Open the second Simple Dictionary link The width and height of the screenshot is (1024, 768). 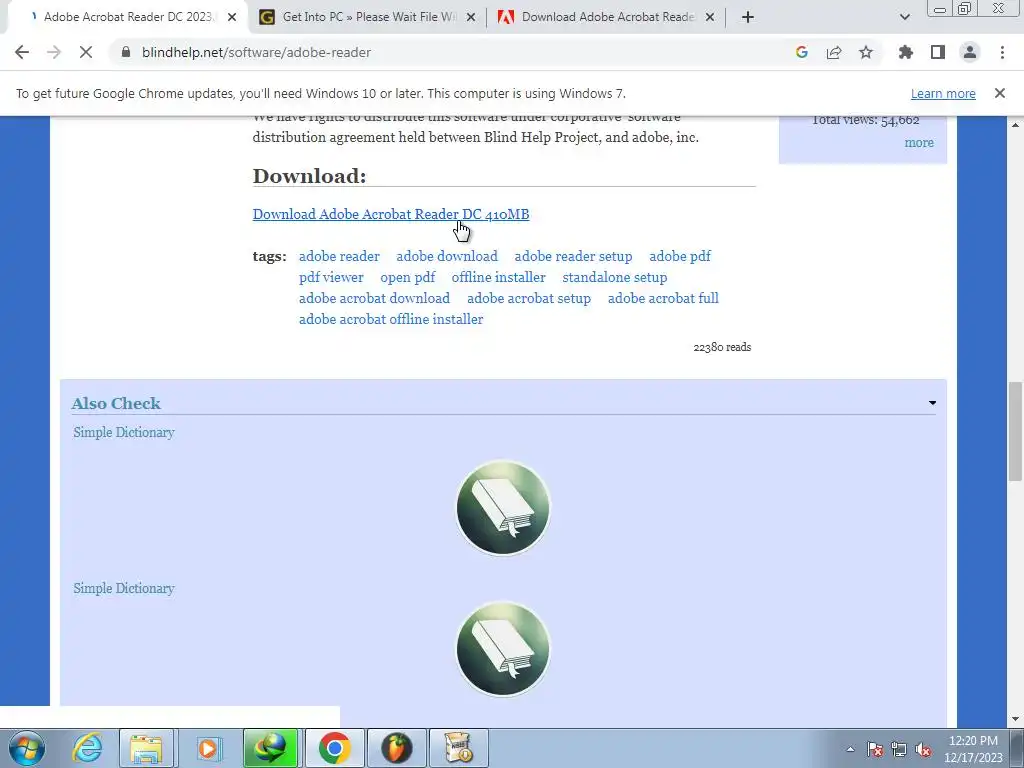[x=123, y=588]
